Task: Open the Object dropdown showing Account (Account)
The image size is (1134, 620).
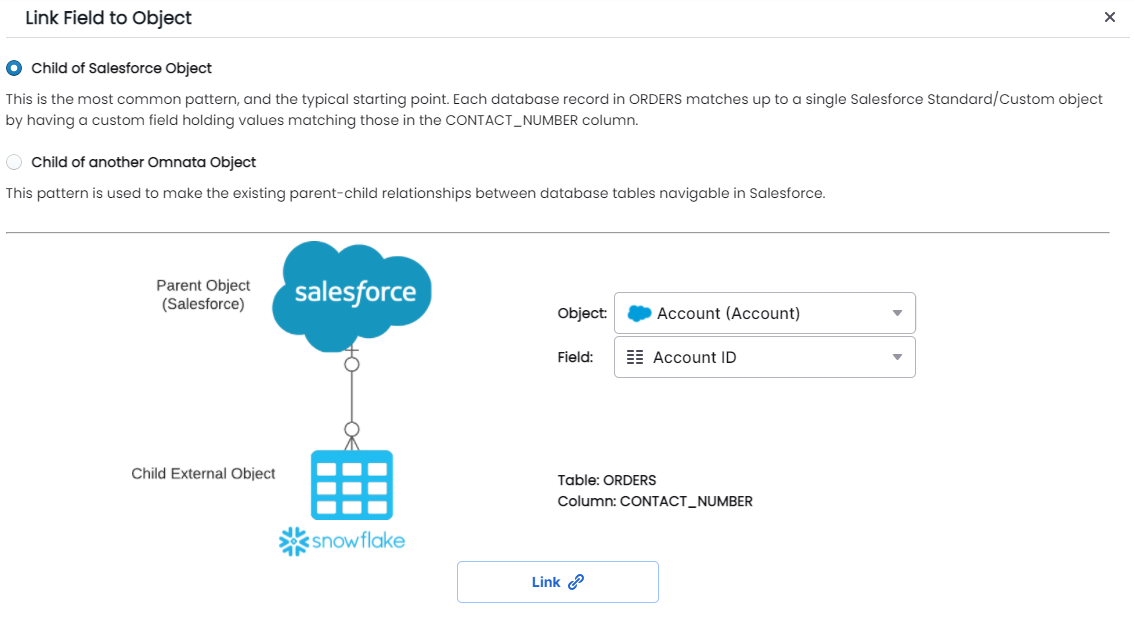Action: [764, 313]
